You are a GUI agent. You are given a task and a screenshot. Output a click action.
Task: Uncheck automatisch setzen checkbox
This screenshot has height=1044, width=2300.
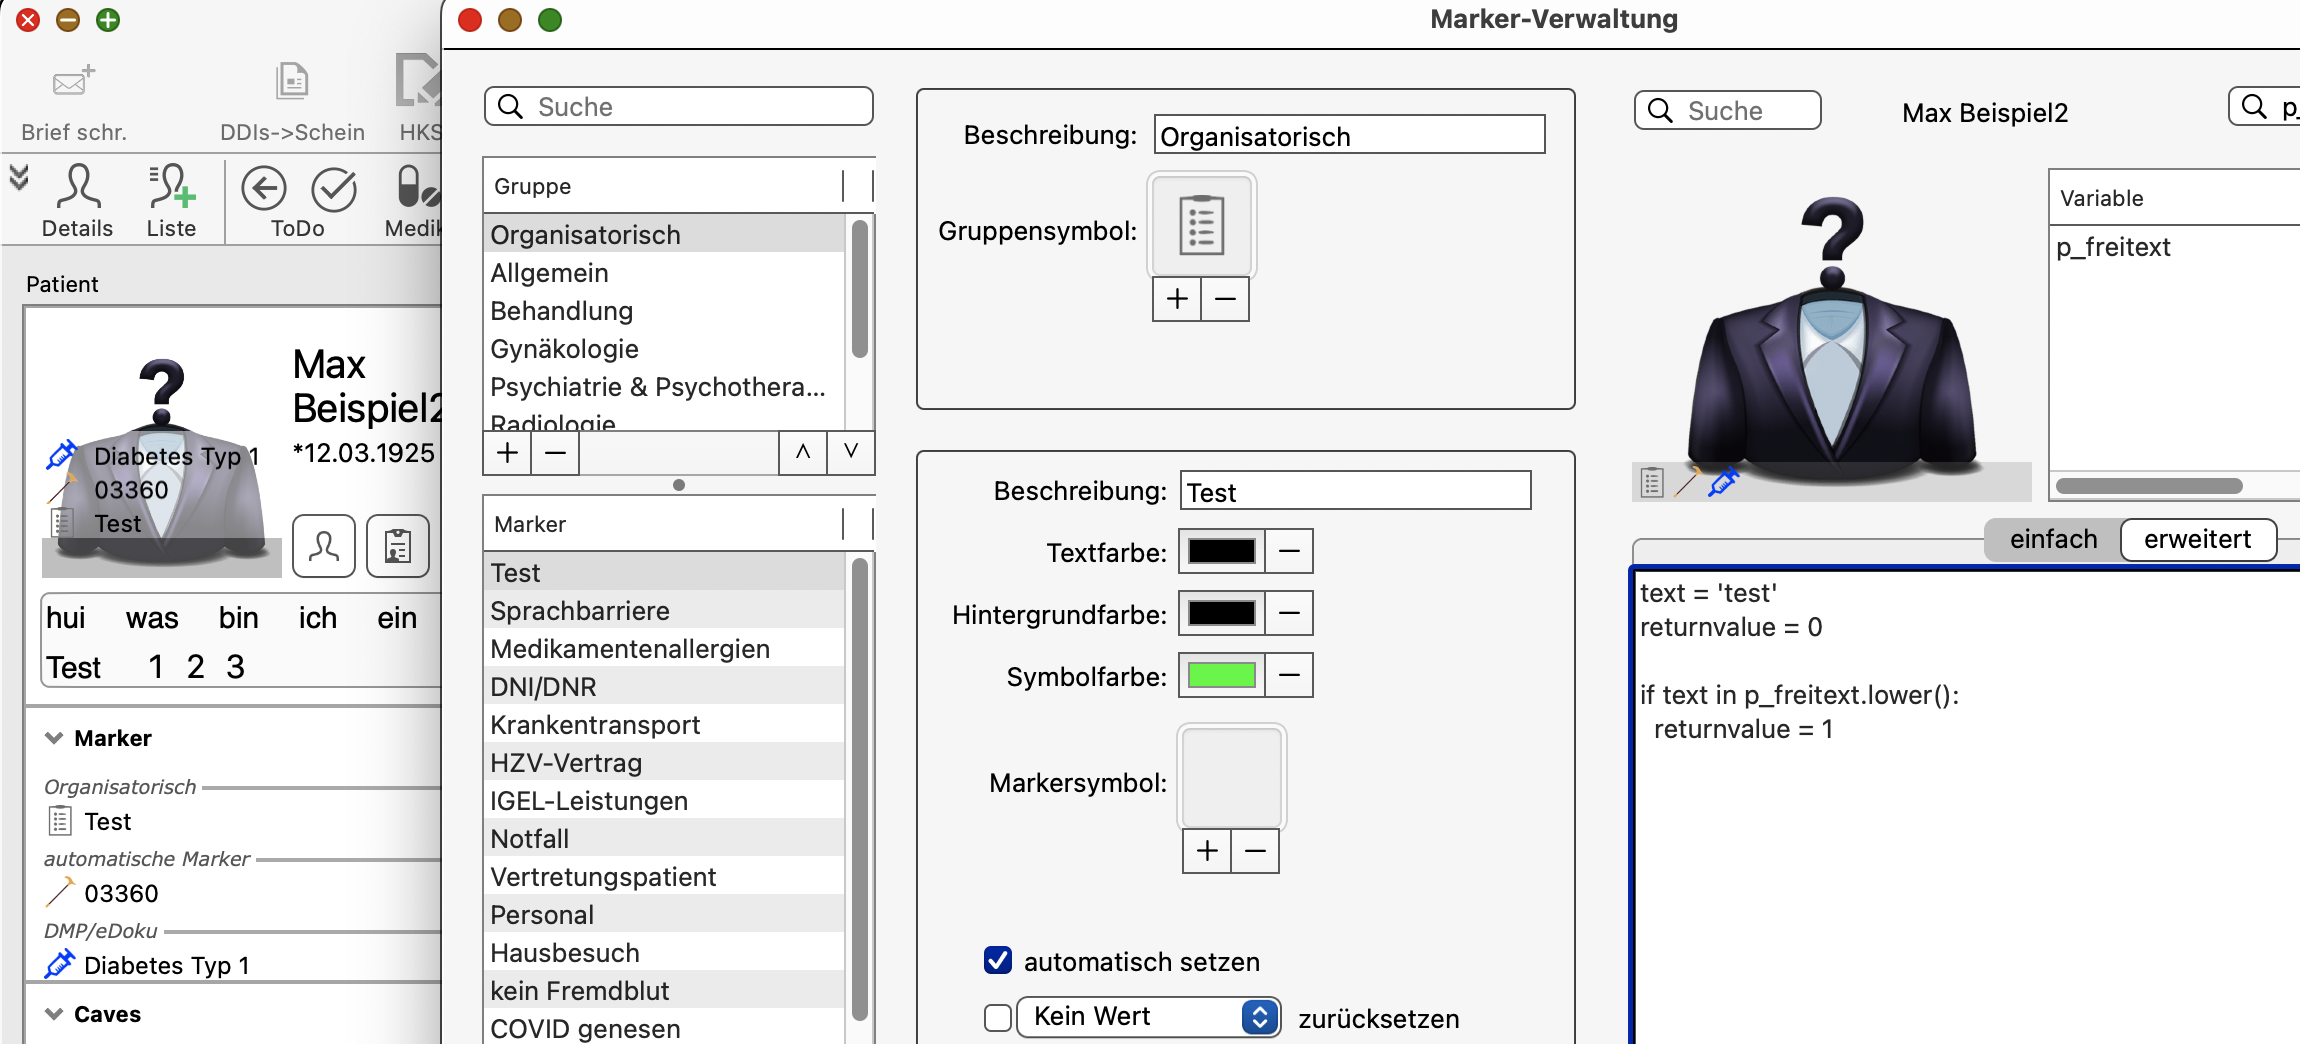(x=998, y=960)
